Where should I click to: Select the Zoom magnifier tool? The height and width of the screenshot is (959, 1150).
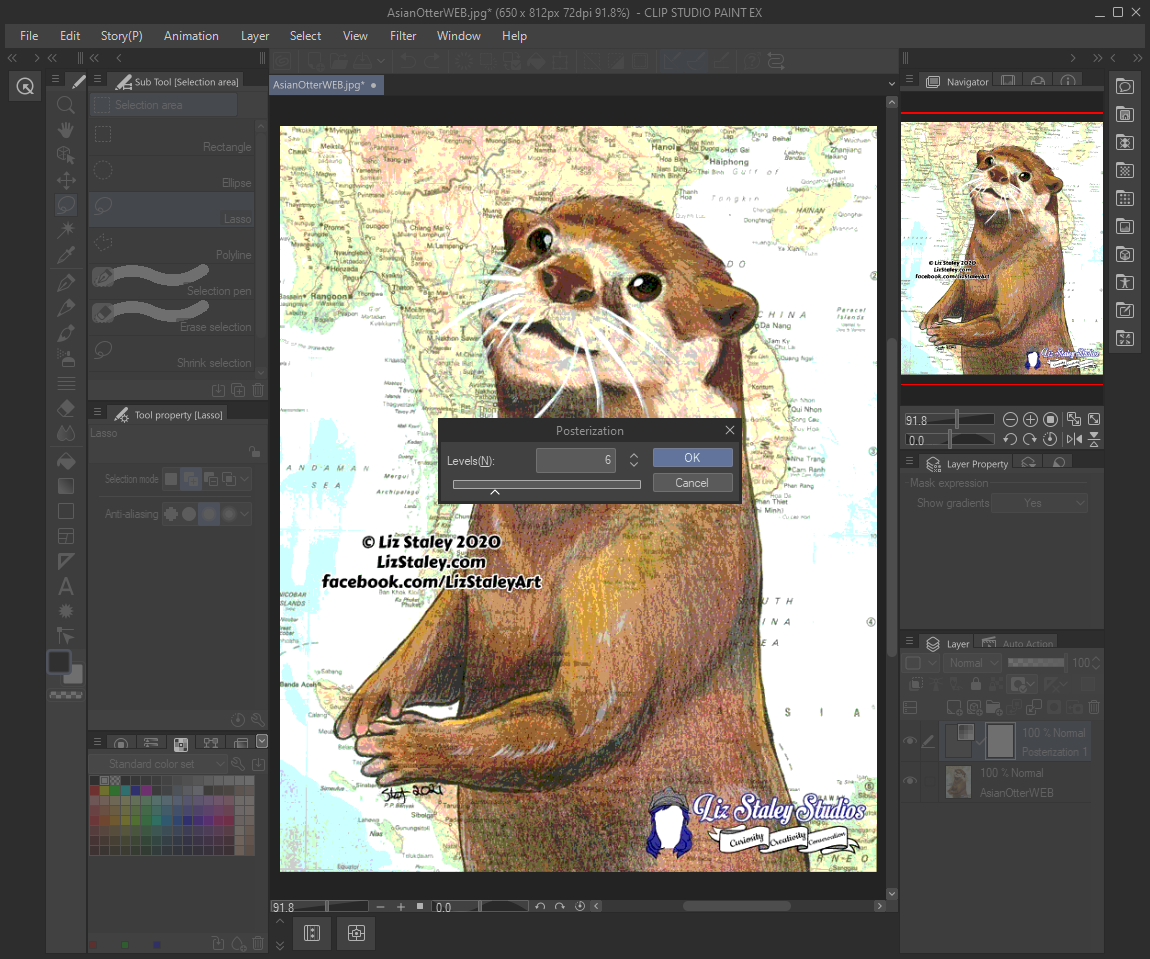pos(66,105)
